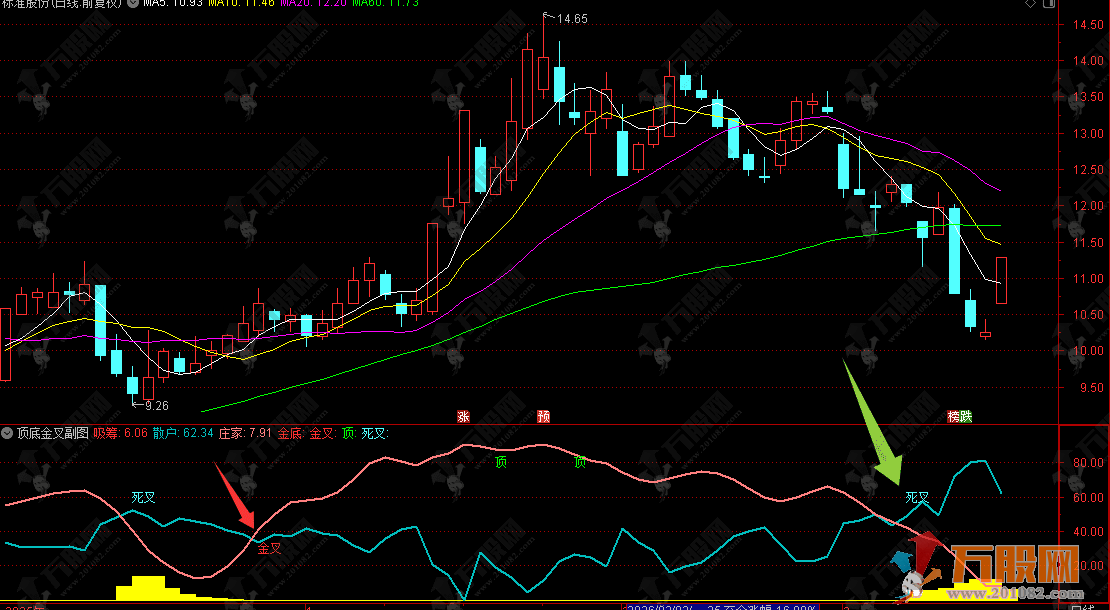Select the MA5: 10.93 indicator label

tap(173, 3)
